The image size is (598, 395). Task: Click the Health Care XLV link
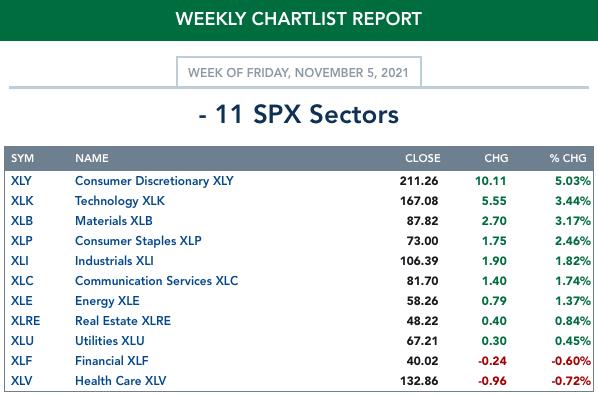point(121,381)
